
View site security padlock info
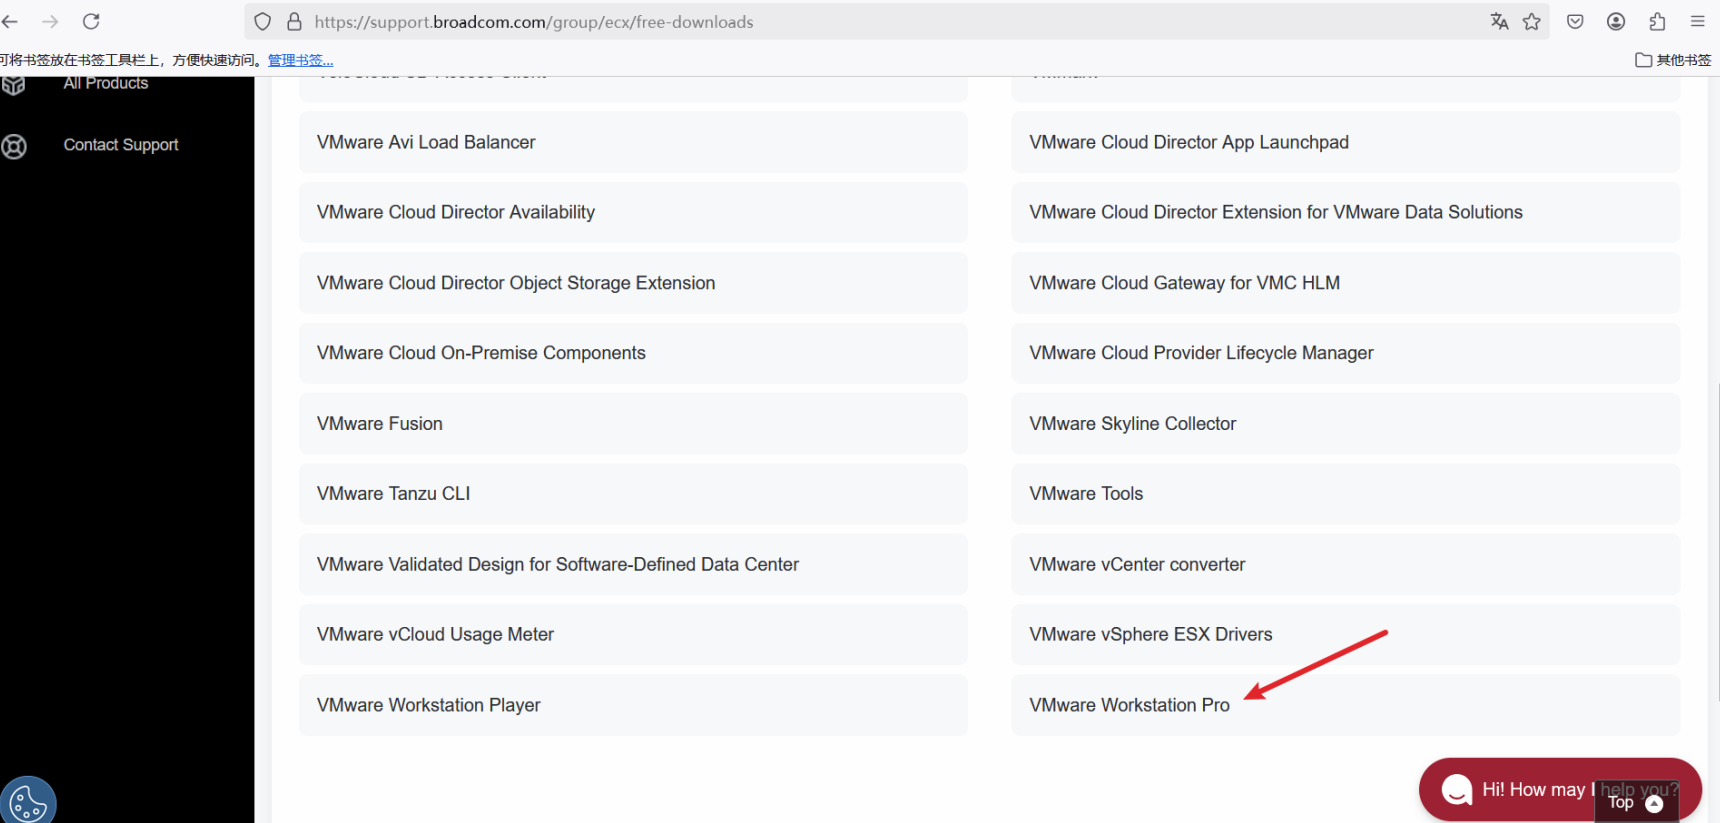click(x=294, y=22)
